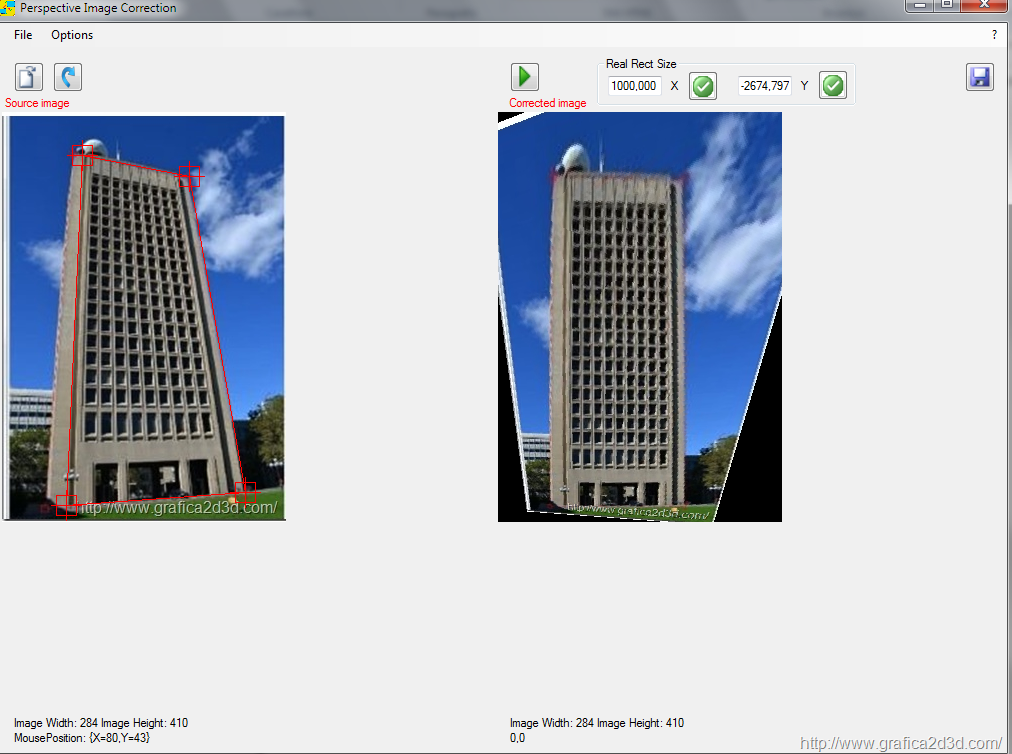The image size is (1012, 754).
Task: Click the application icon in the title bar
Action: click(x=8, y=8)
